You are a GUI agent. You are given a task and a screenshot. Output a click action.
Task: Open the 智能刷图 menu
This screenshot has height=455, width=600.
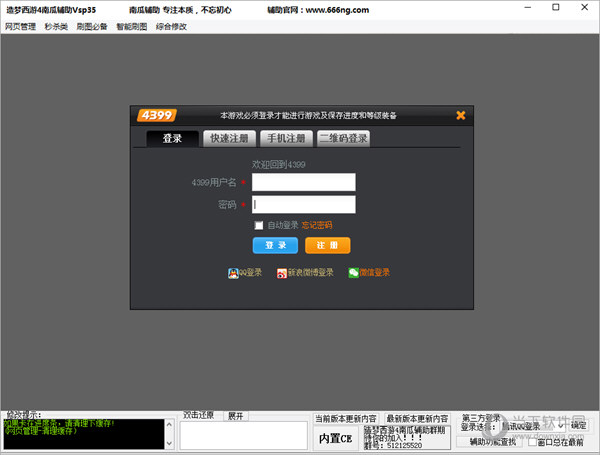point(132,26)
